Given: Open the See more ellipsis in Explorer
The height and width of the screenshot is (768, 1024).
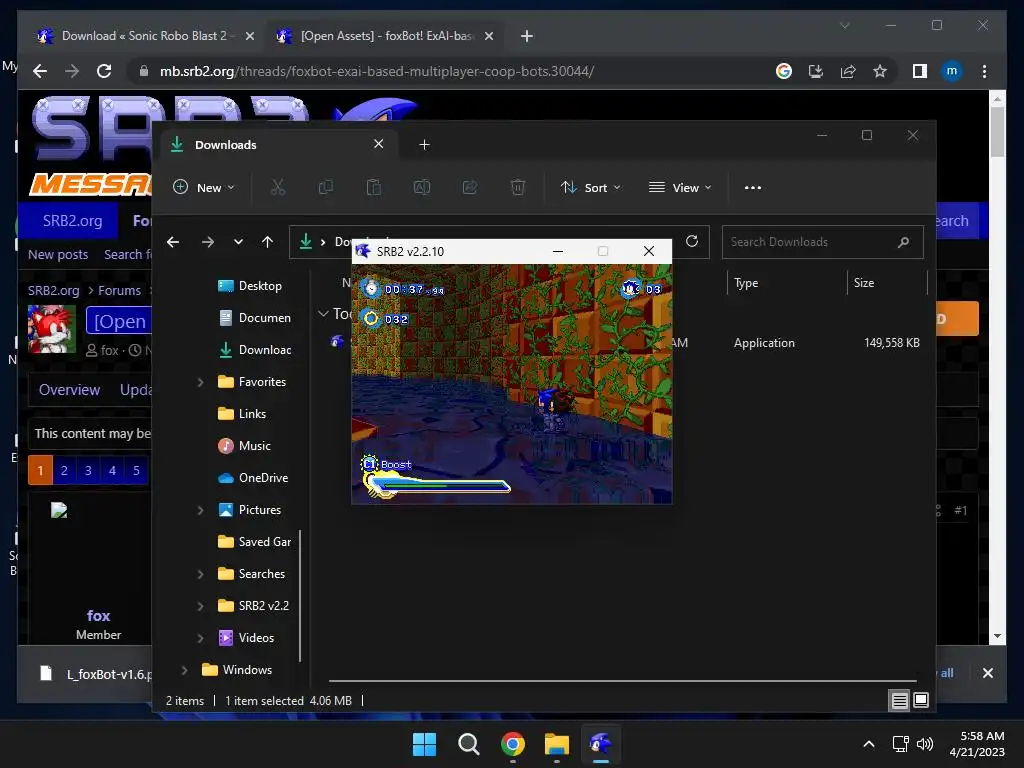Looking at the screenshot, I should click(x=753, y=187).
